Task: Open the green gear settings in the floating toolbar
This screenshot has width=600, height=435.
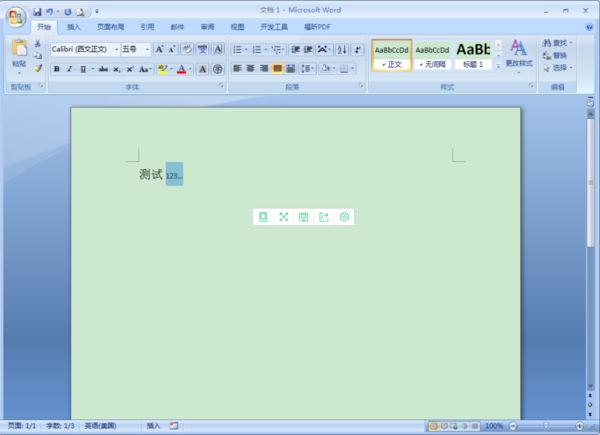Action: [344, 217]
